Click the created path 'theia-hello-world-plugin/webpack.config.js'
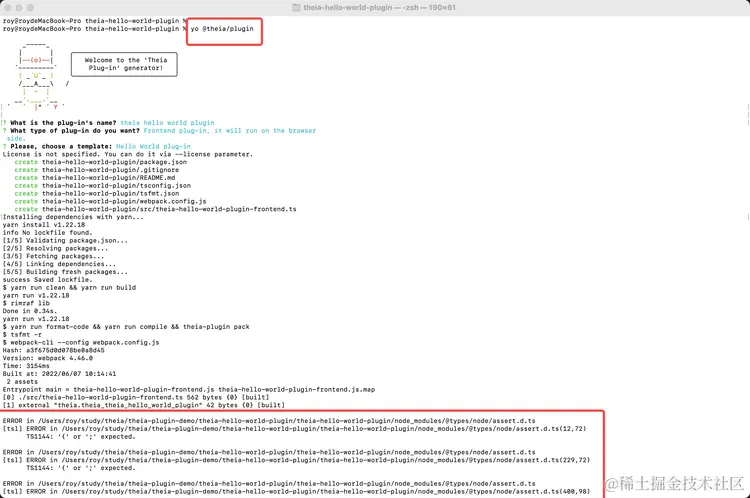This screenshot has height=498, width=750. tap(124, 201)
